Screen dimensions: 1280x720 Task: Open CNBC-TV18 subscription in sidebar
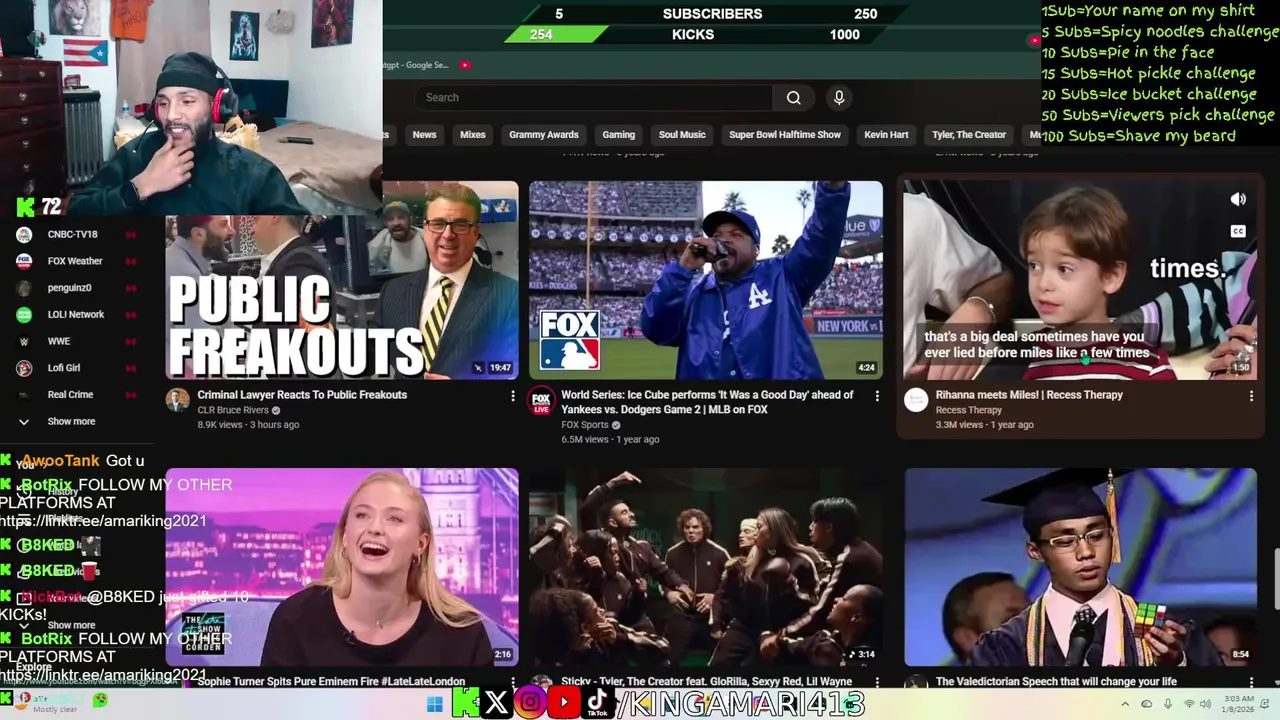pos(72,234)
